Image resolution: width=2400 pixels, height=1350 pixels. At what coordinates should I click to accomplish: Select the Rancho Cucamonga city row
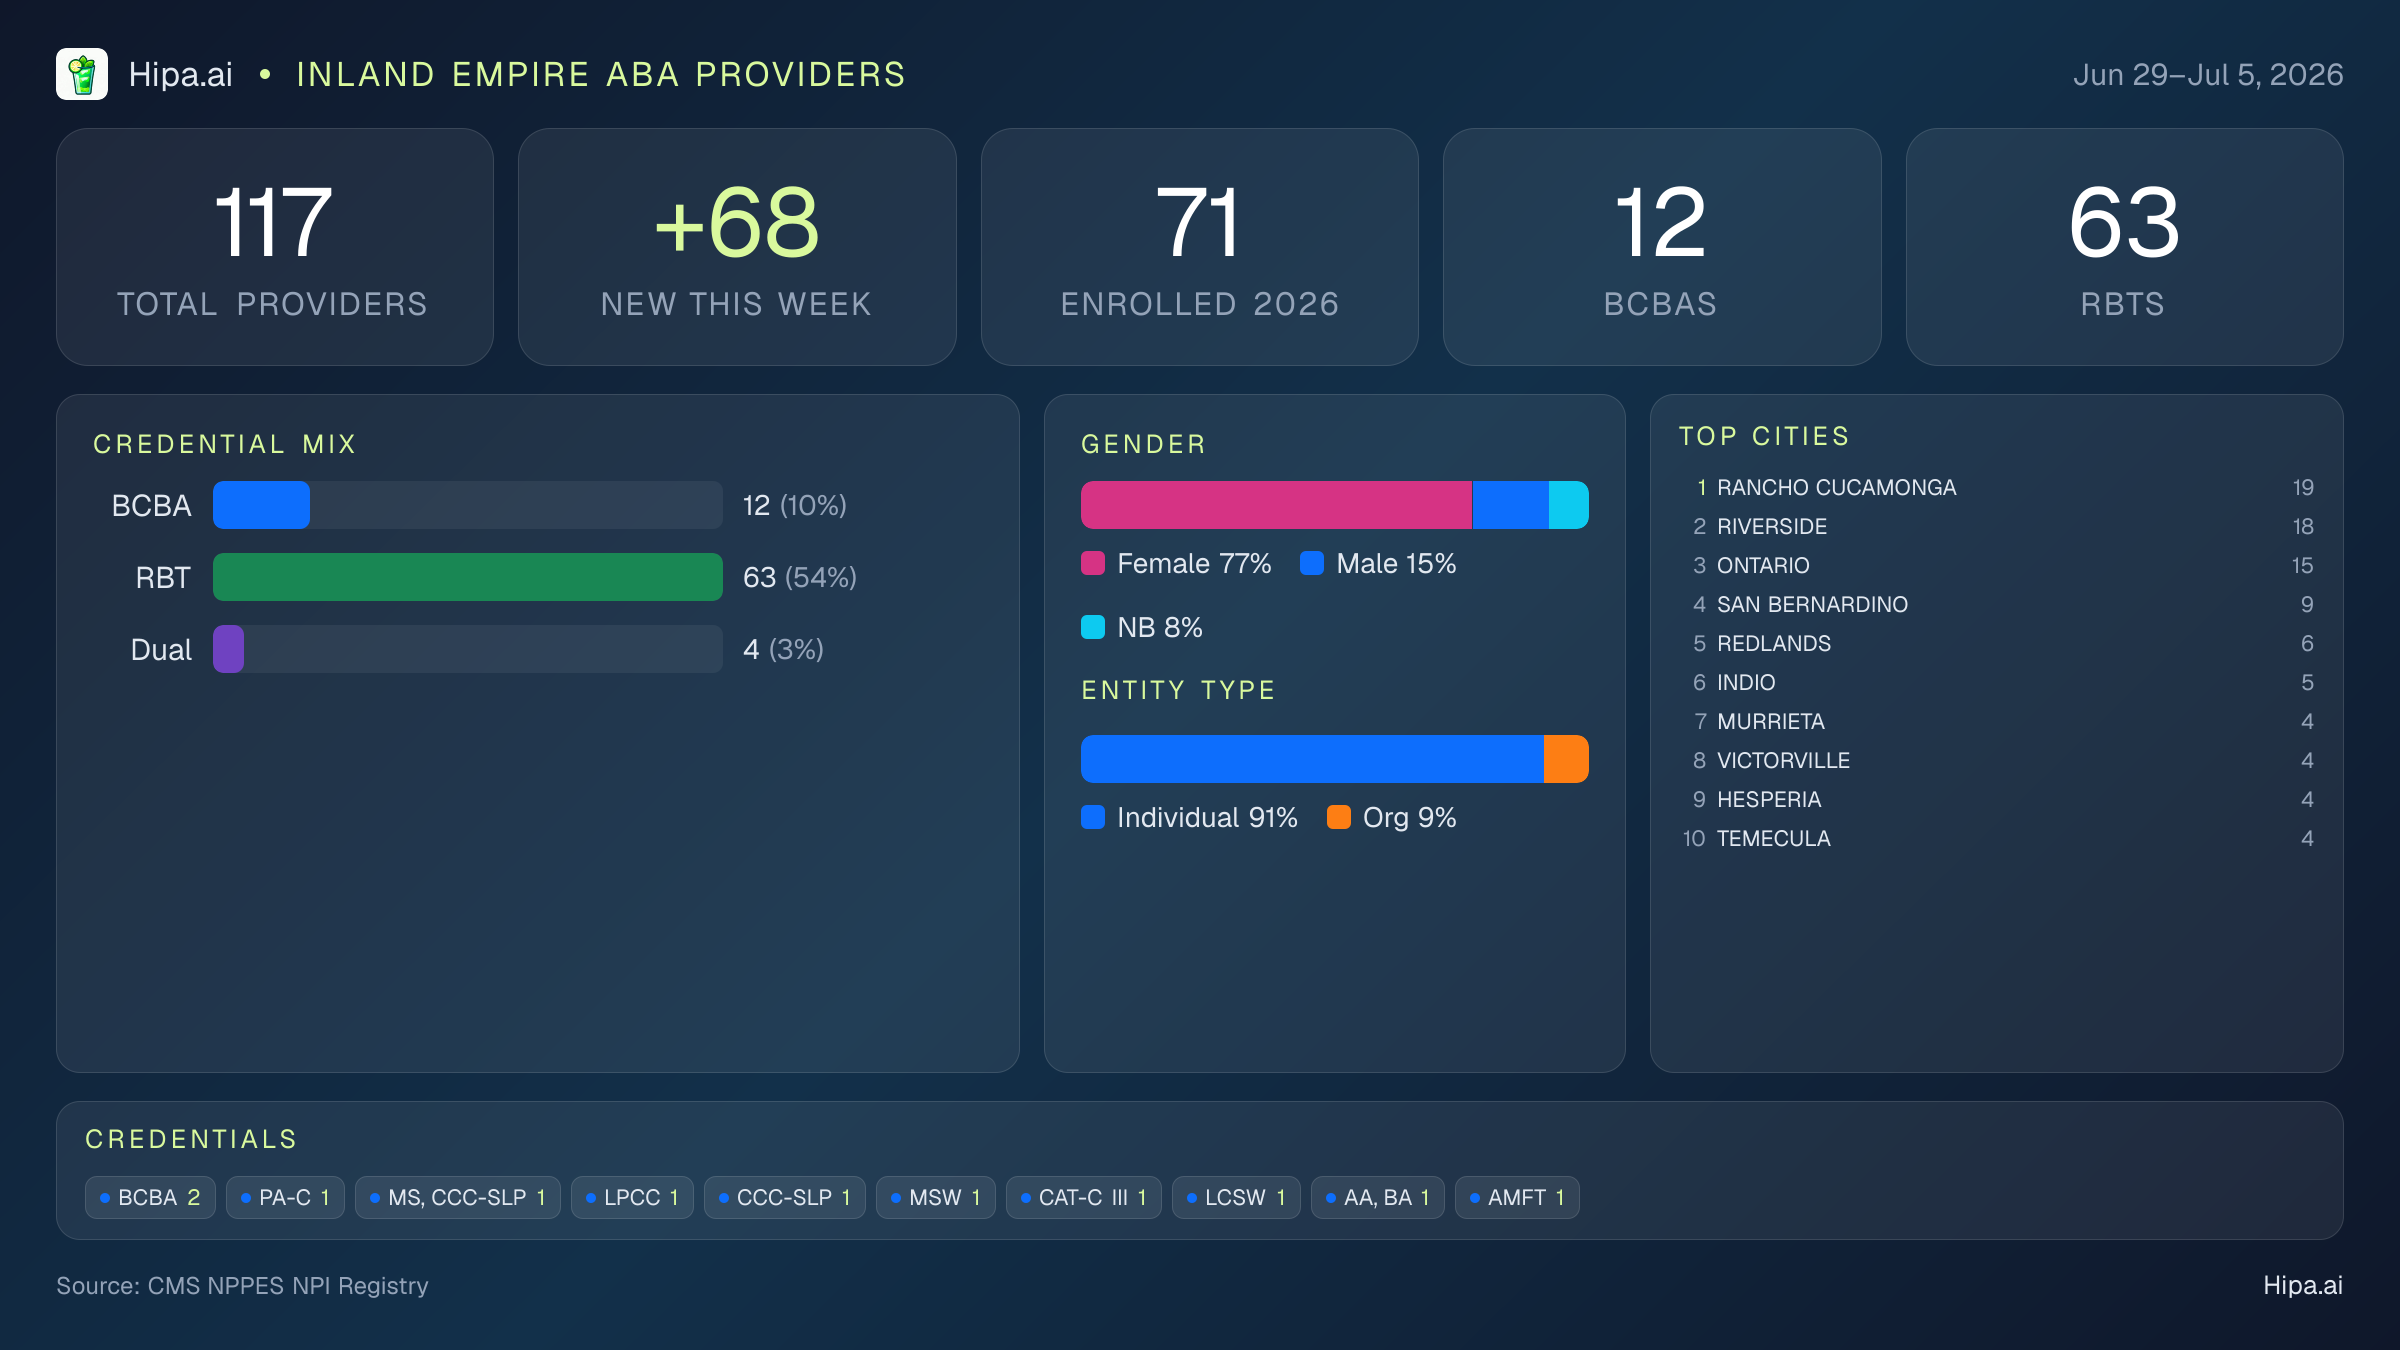point(1997,487)
